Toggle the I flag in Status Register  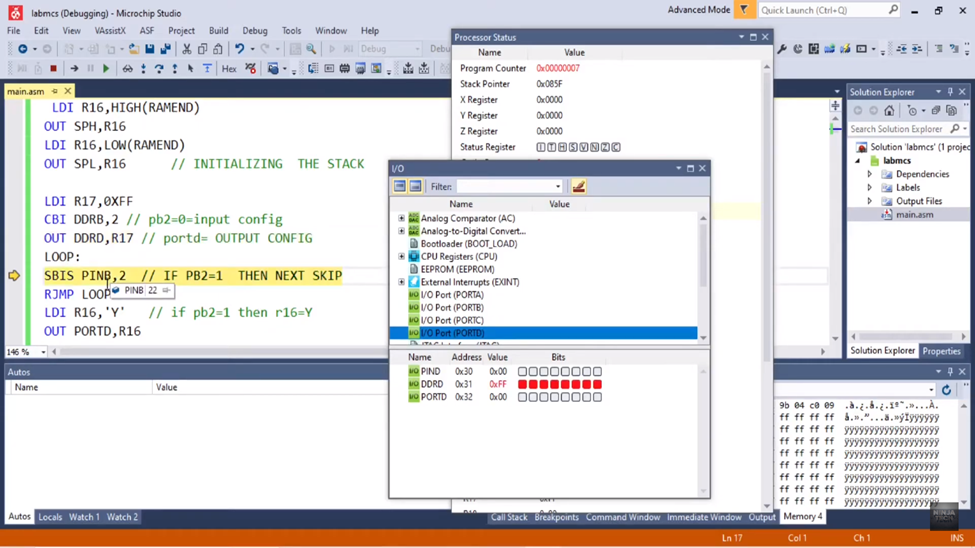[541, 147]
